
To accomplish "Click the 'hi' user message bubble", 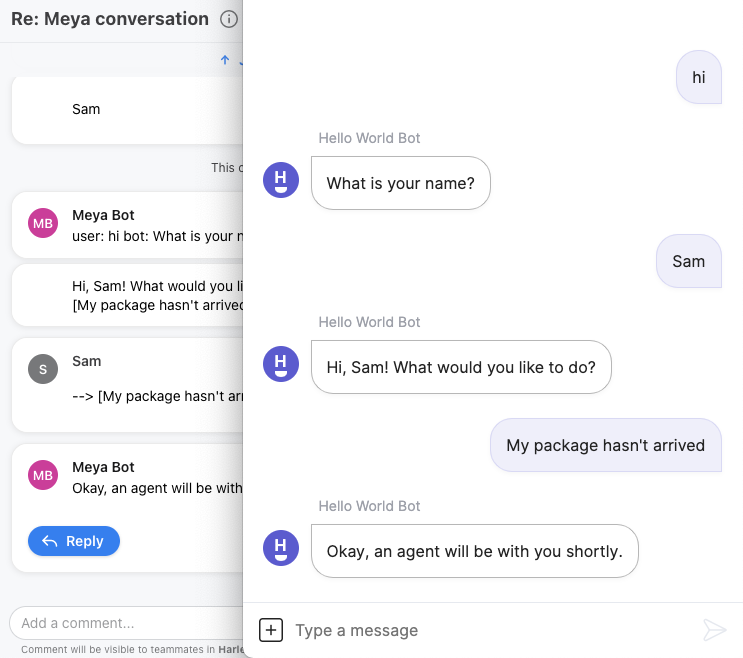I will click(699, 77).
